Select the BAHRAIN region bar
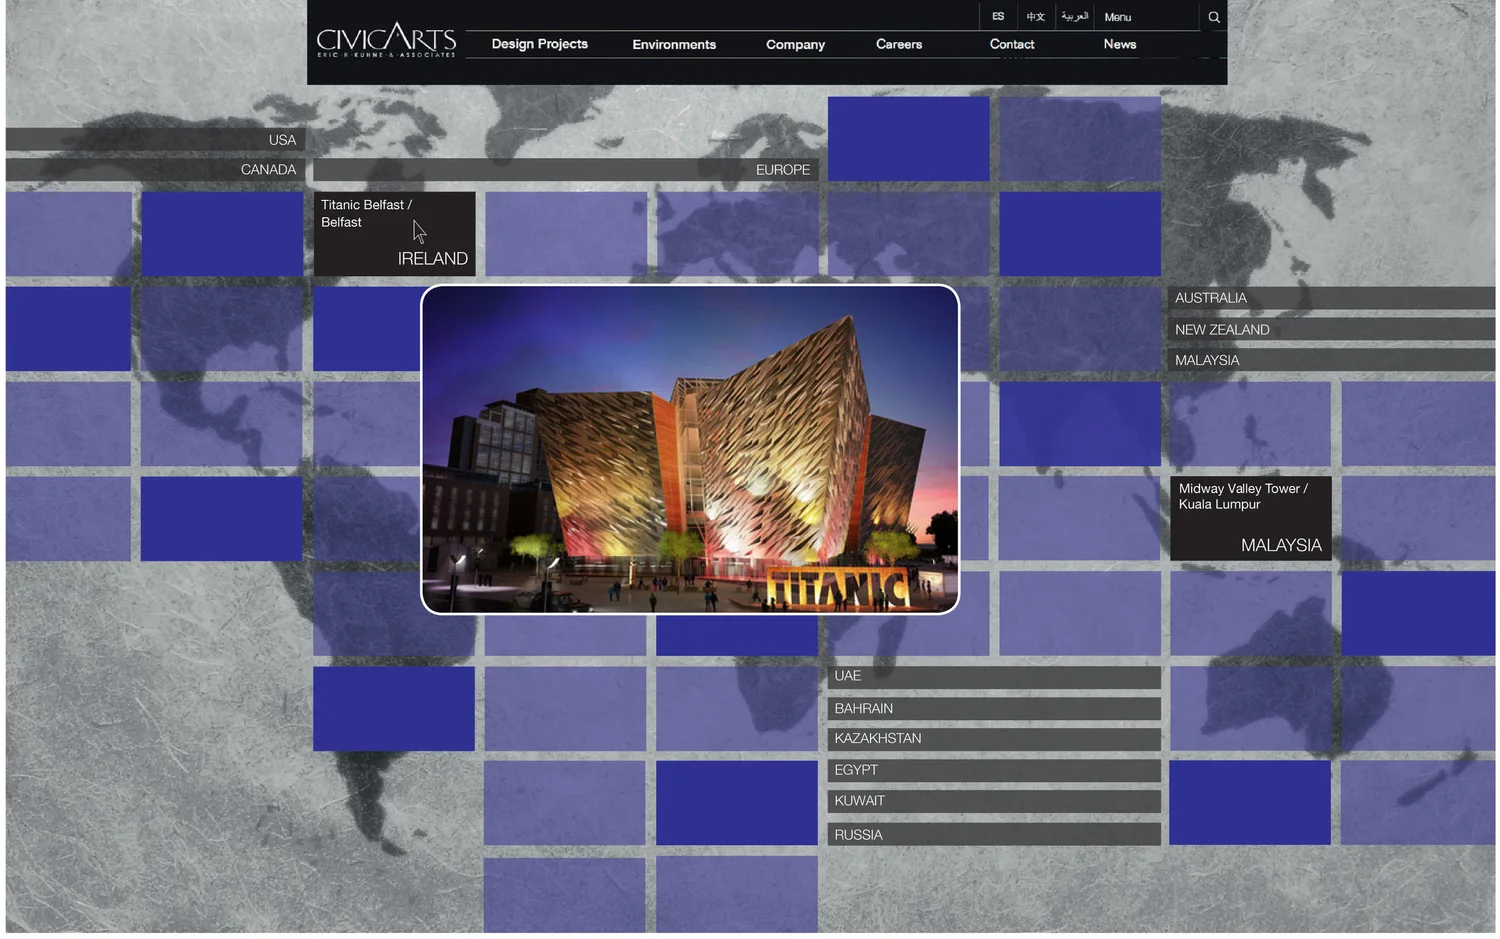 [x=994, y=708]
